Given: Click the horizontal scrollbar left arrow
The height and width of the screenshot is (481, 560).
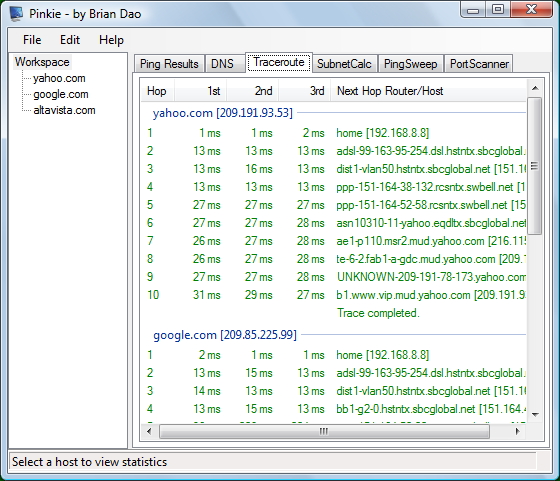Looking at the screenshot, I should coord(149,431).
